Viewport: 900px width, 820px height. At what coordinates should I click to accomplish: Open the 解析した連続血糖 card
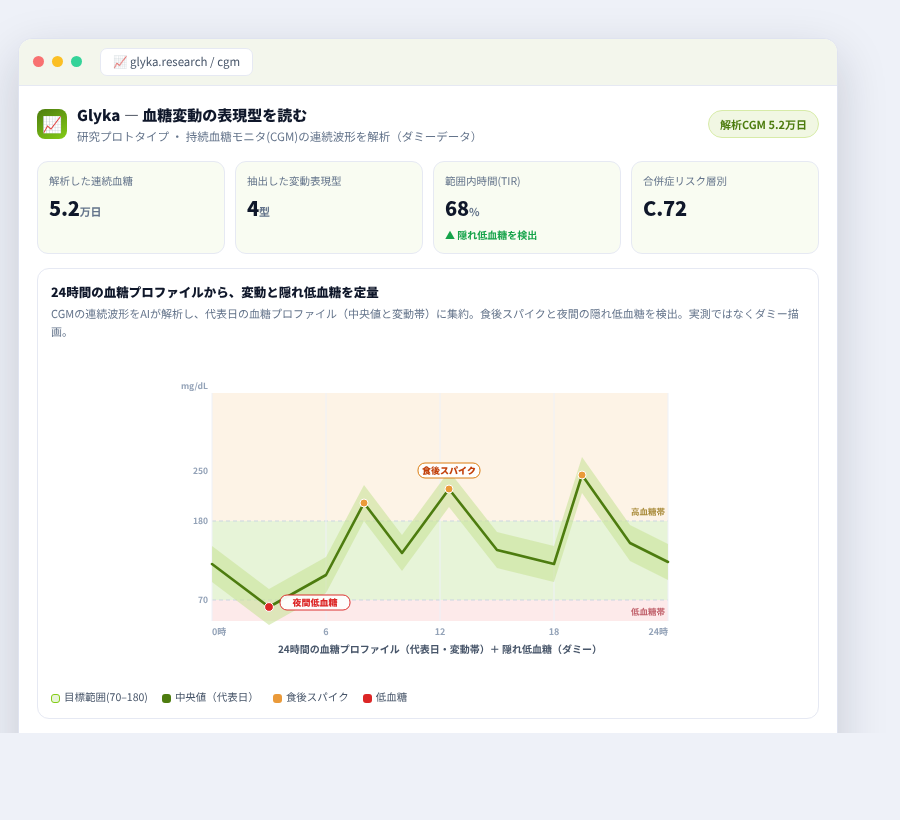[x=131, y=207]
